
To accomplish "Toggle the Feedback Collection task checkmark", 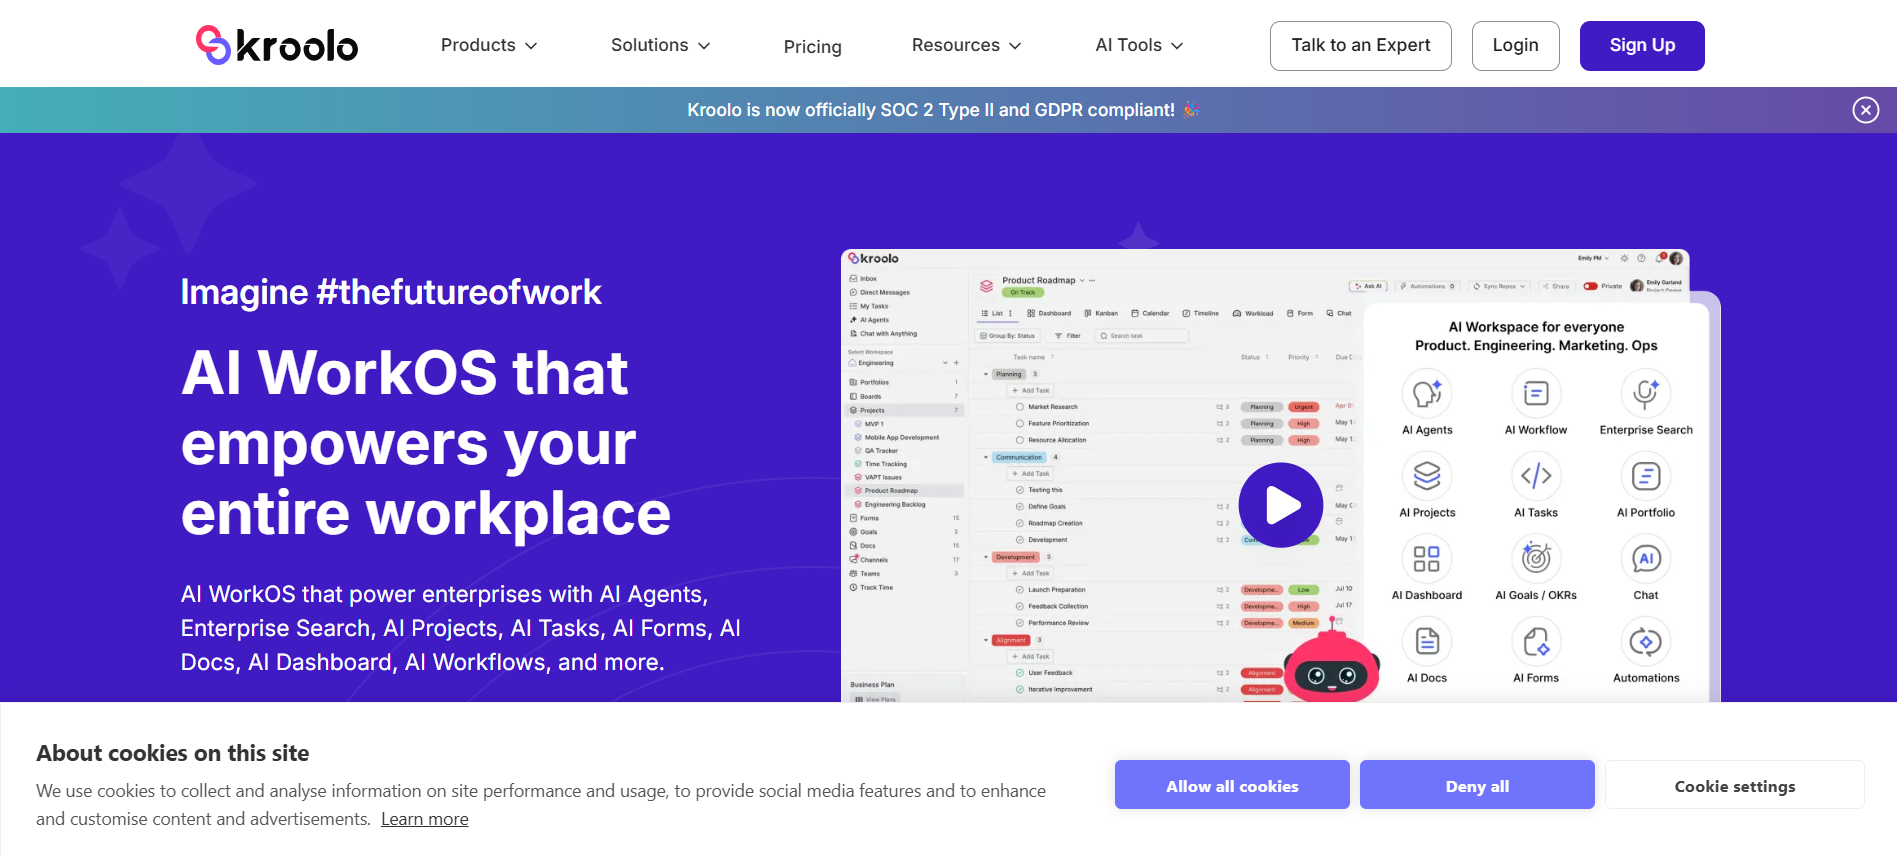I will coord(1019,606).
